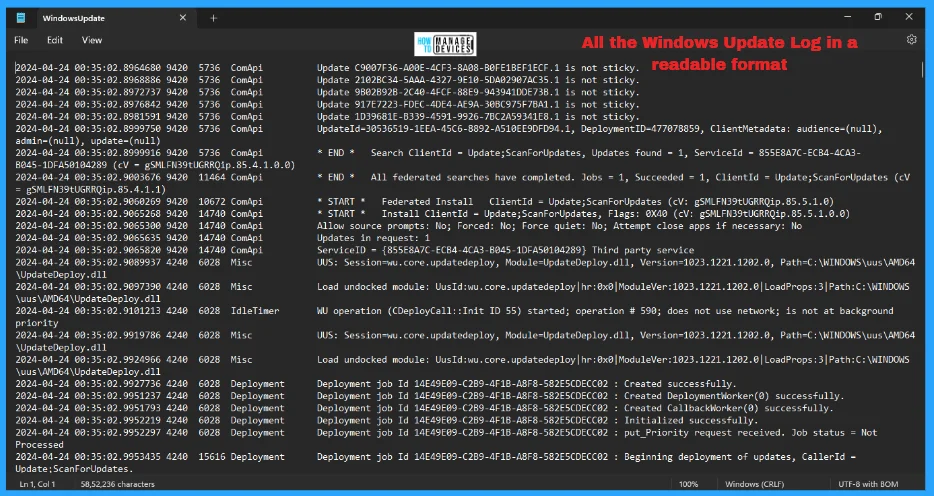The height and width of the screenshot is (496, 934).
Task: Open the View menu
Action: 92,40
